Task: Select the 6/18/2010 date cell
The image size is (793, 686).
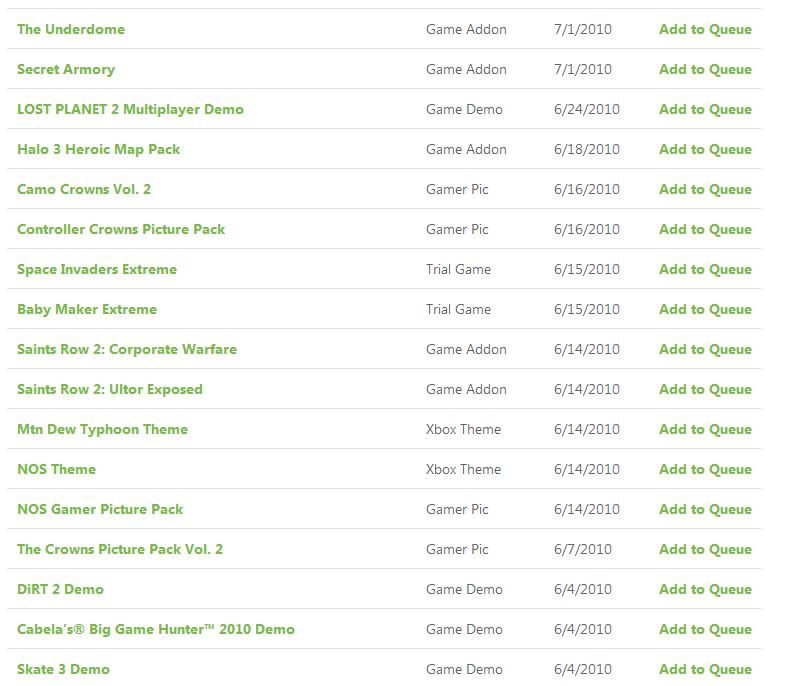Action: (587, 149)
